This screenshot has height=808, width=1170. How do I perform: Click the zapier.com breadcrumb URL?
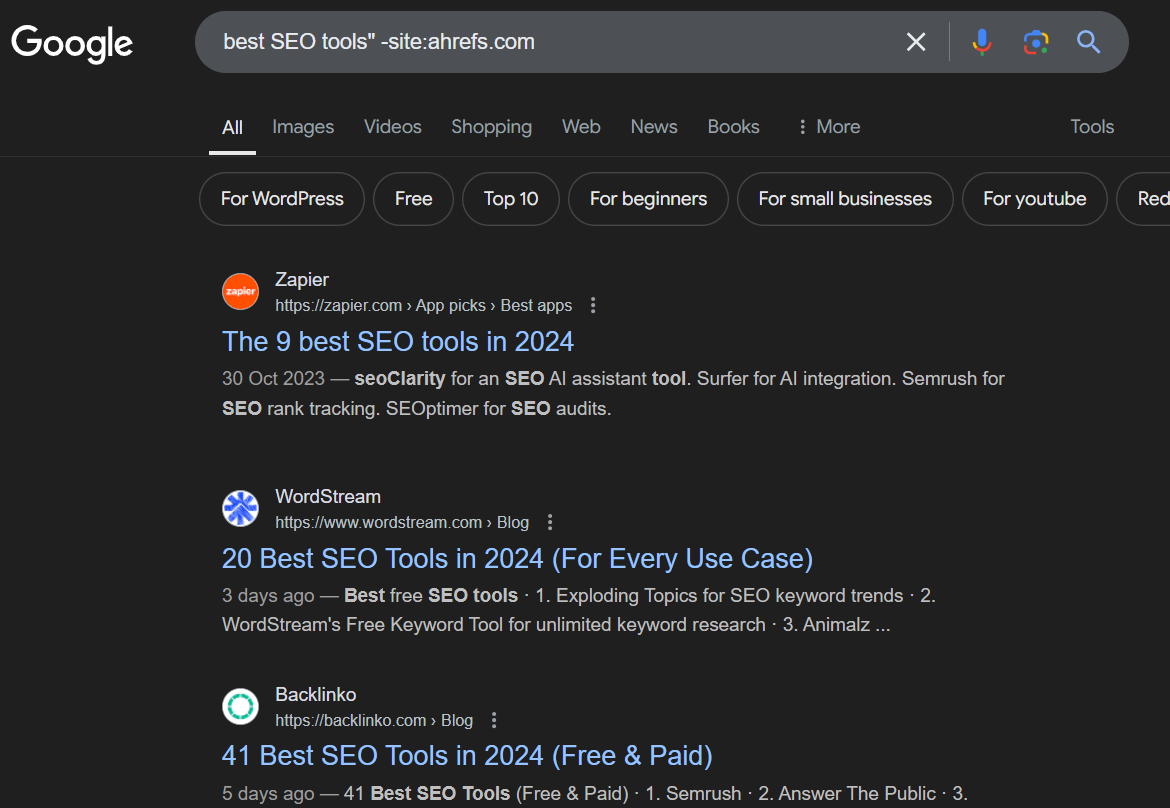pyautogui.click(x=424, y=305)
